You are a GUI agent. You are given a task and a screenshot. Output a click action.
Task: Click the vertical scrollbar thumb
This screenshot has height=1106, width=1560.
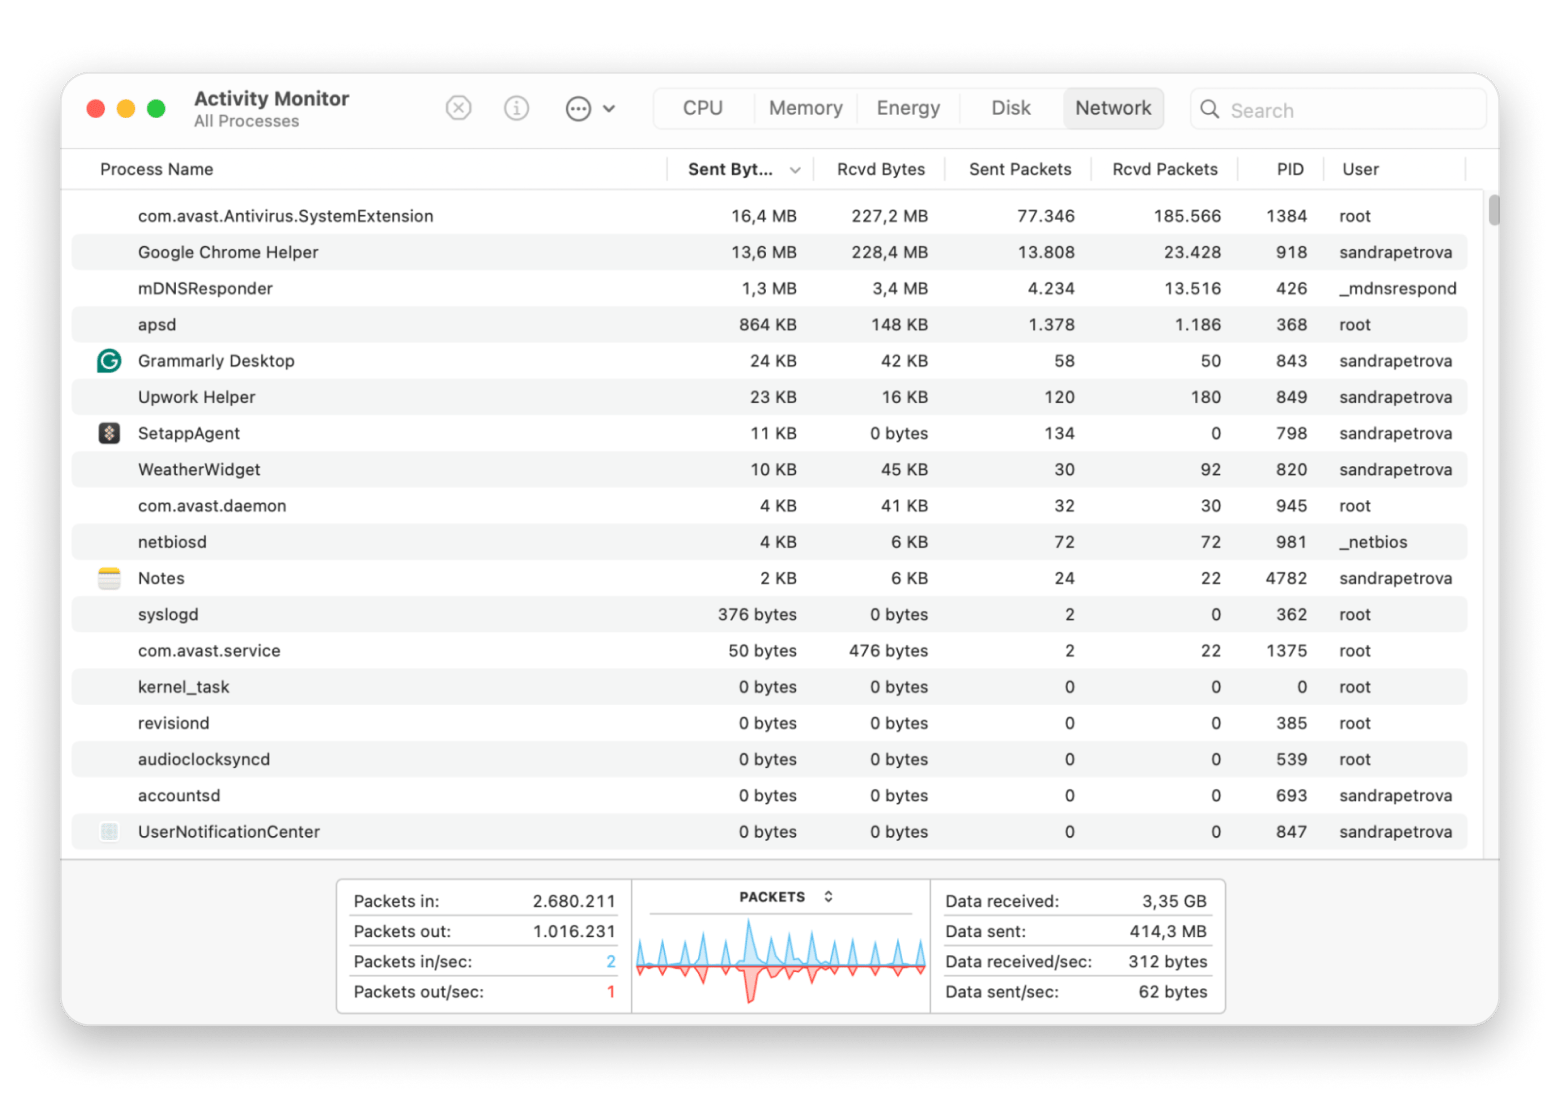[1493, 210]
